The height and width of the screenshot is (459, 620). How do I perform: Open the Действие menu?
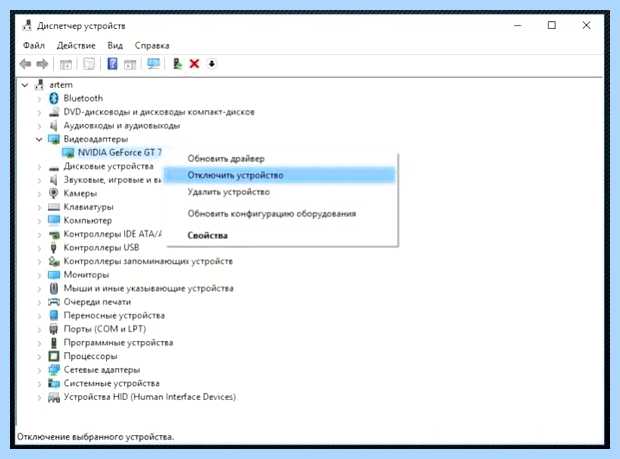click(x=76, y=45)
